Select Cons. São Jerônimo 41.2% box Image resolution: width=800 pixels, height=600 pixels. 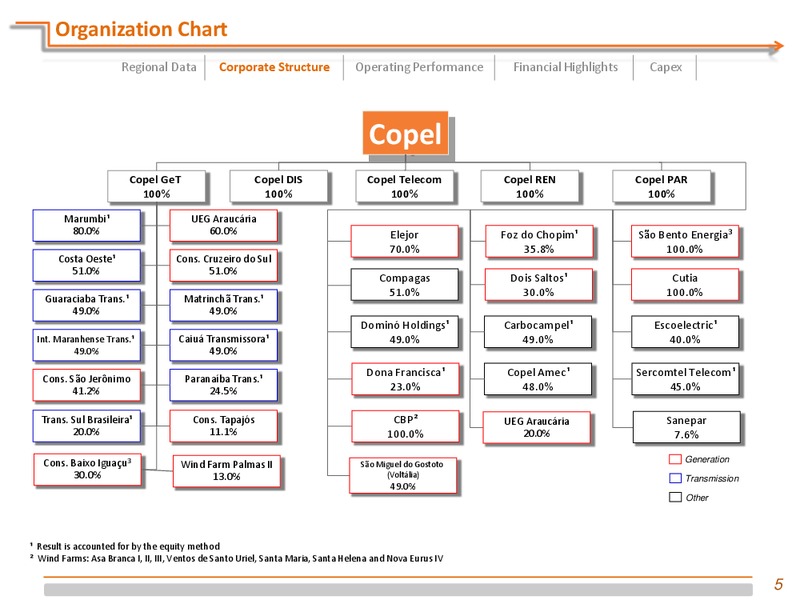tap(86, 385)
